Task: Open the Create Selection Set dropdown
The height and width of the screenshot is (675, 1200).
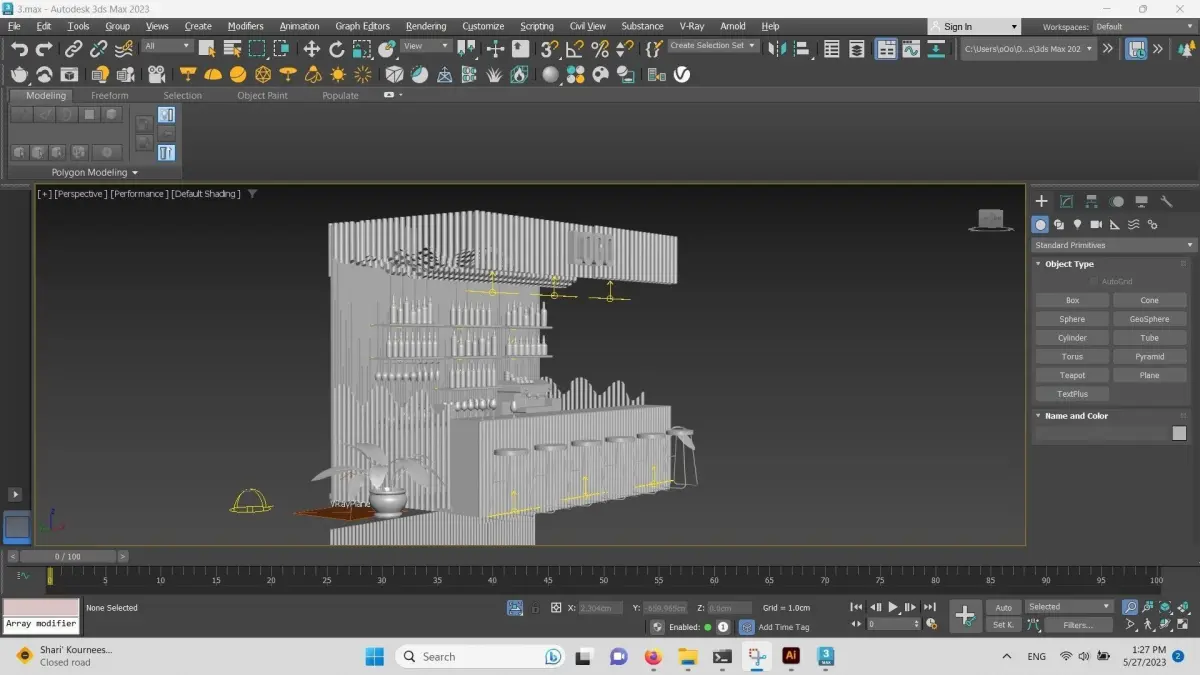Action: click(714, 46)
